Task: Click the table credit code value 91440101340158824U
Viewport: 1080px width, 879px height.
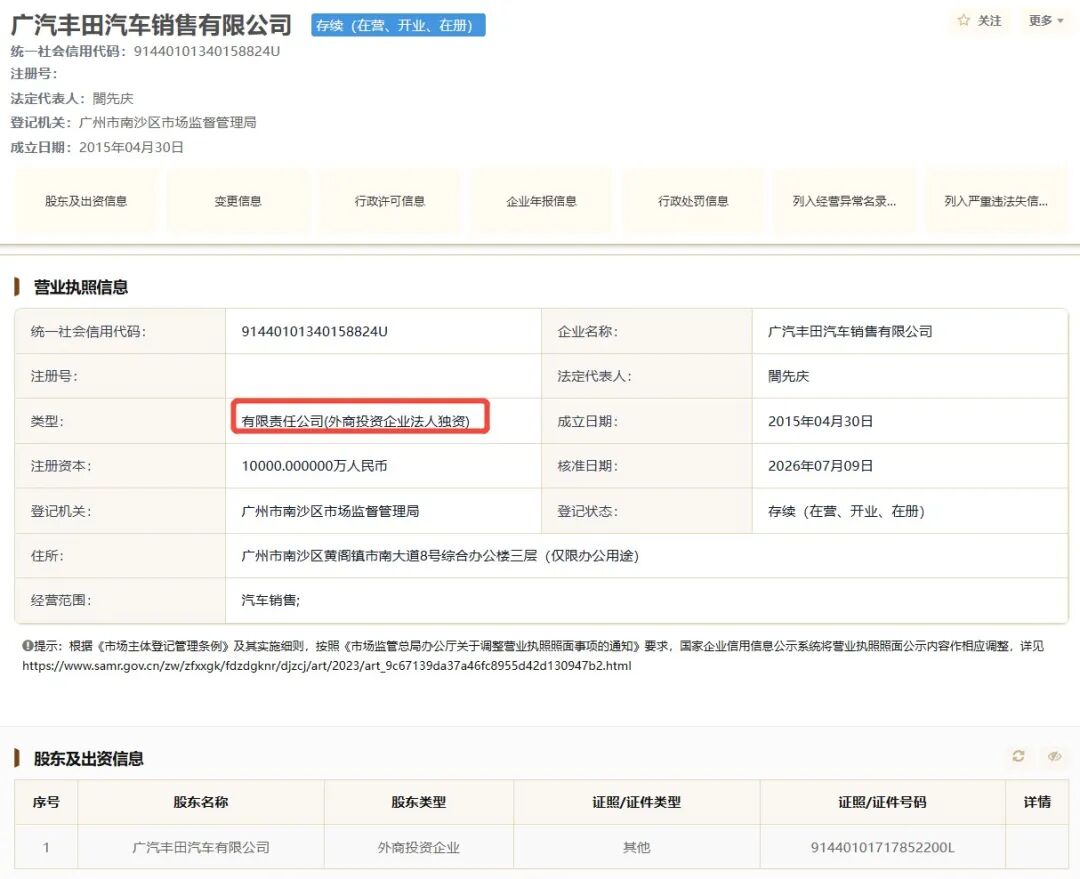Action: [315, 331]
